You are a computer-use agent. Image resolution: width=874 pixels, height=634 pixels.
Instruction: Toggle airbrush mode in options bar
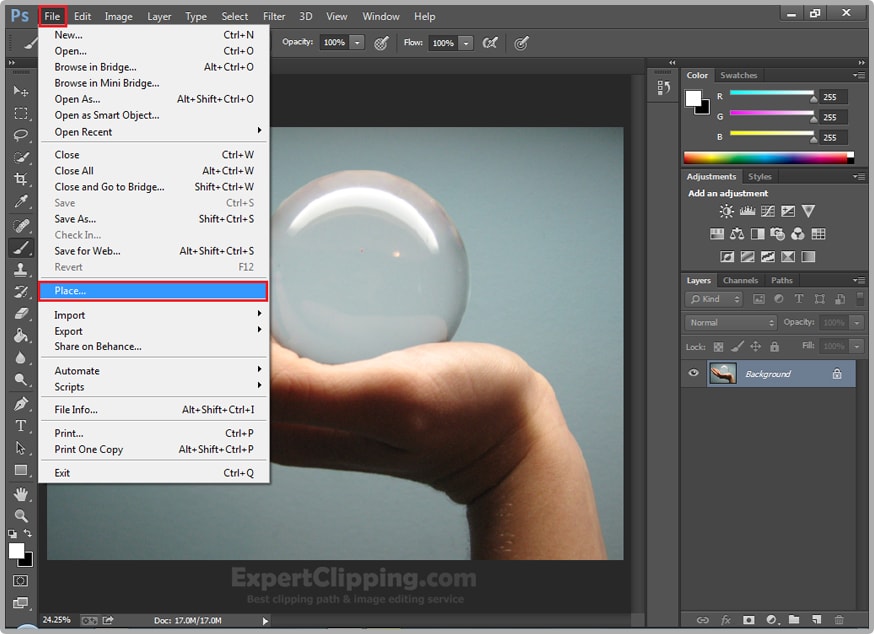pos(490,43)
